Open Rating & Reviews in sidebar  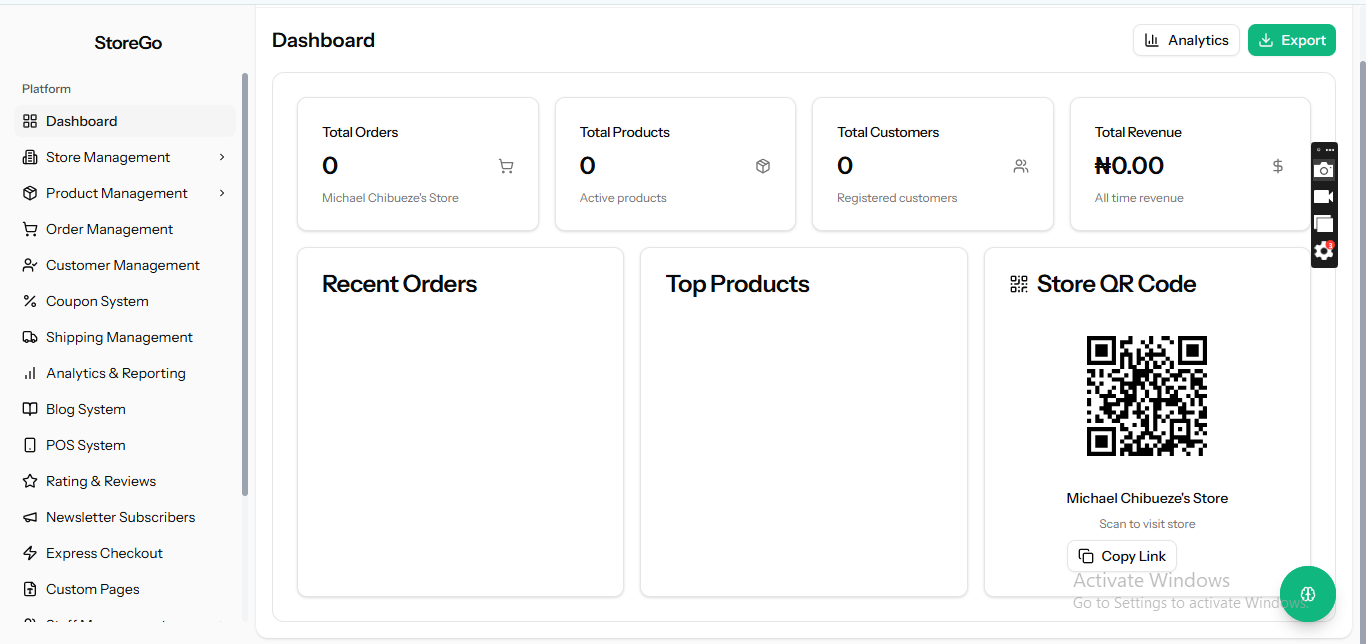coord(125,481)
